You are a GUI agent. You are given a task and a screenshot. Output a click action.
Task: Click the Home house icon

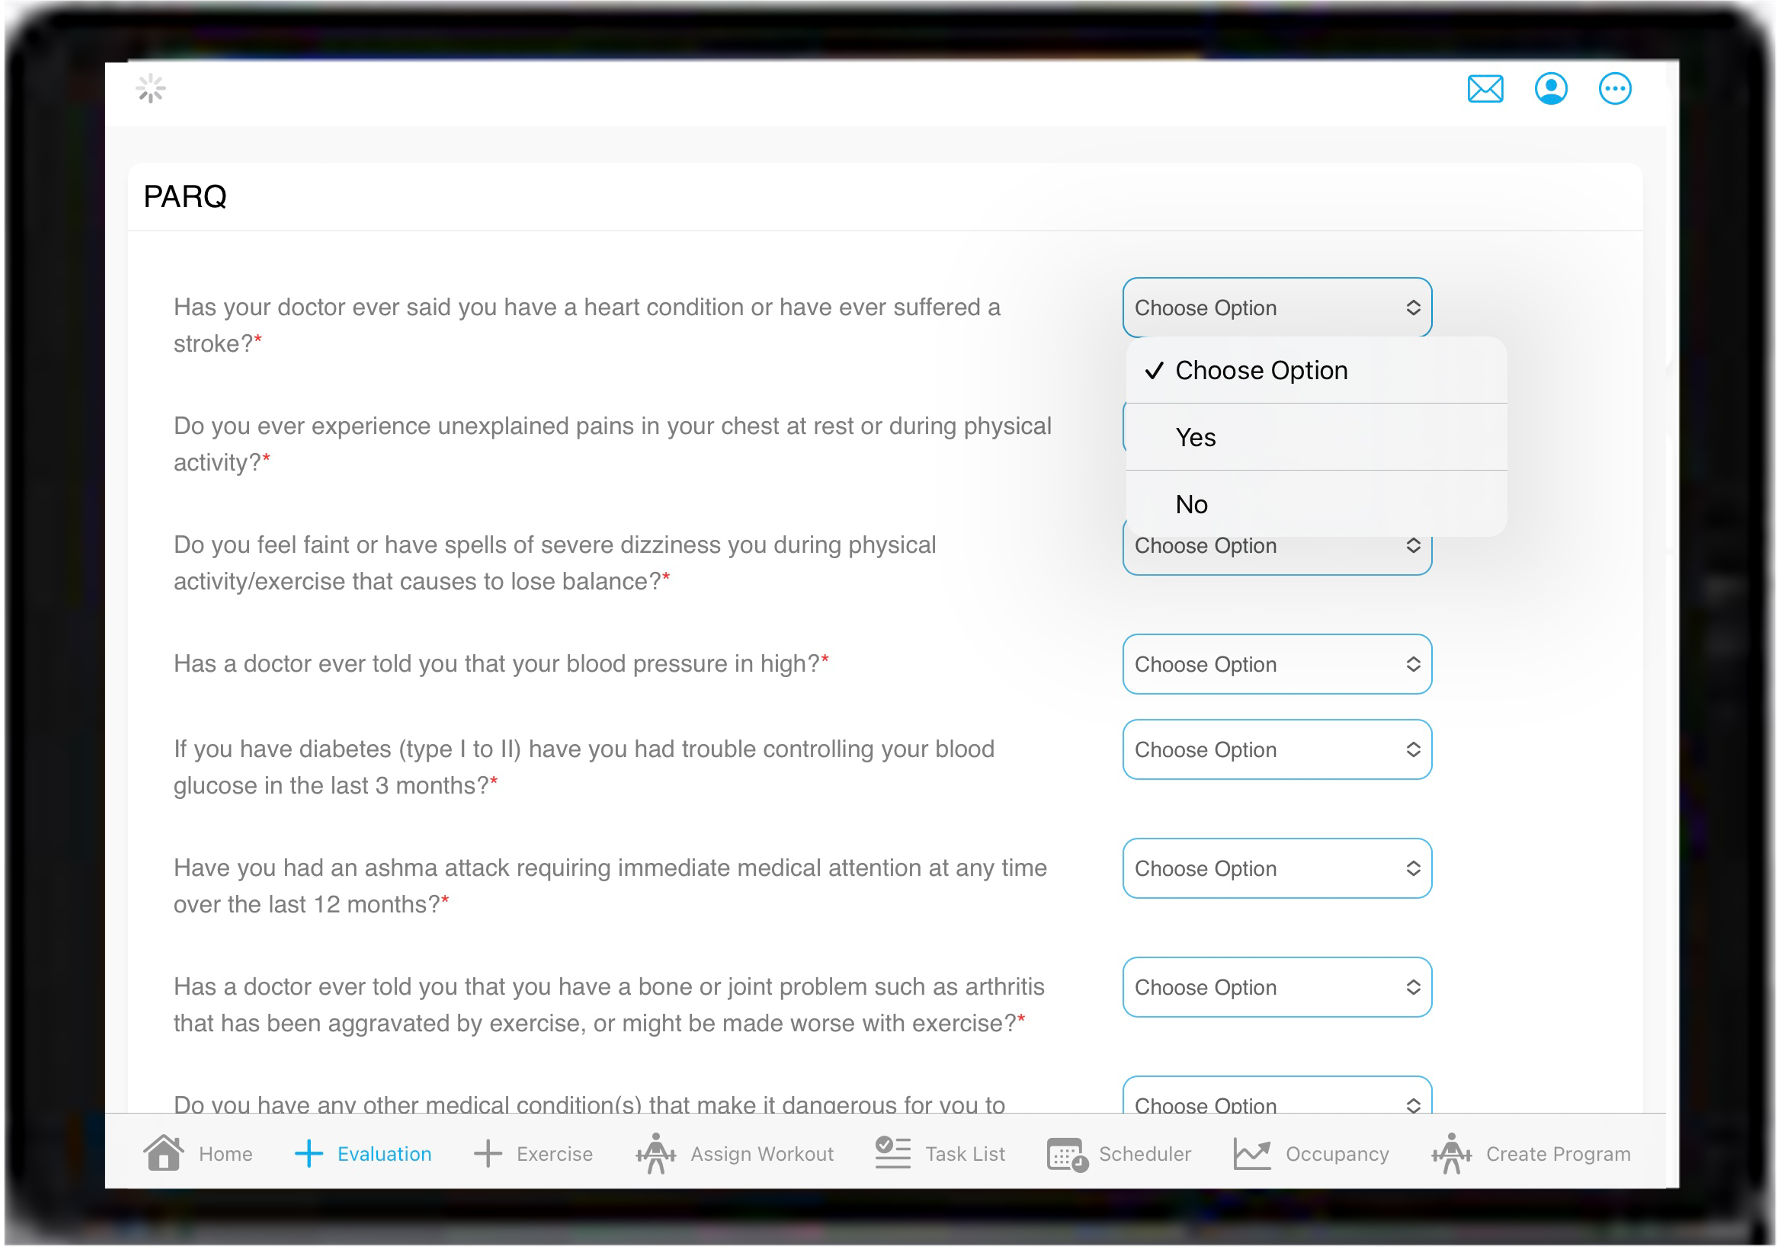coord(164,1153)
